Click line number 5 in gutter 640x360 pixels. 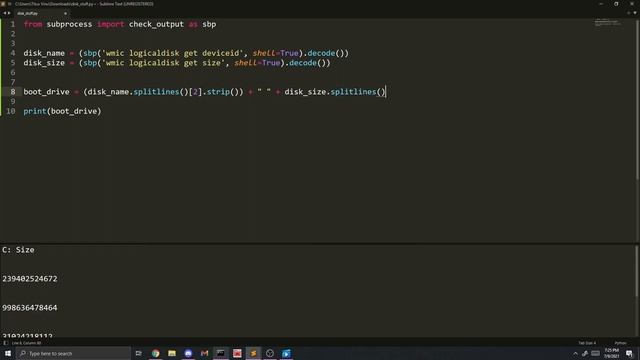(x=13, y=63)
